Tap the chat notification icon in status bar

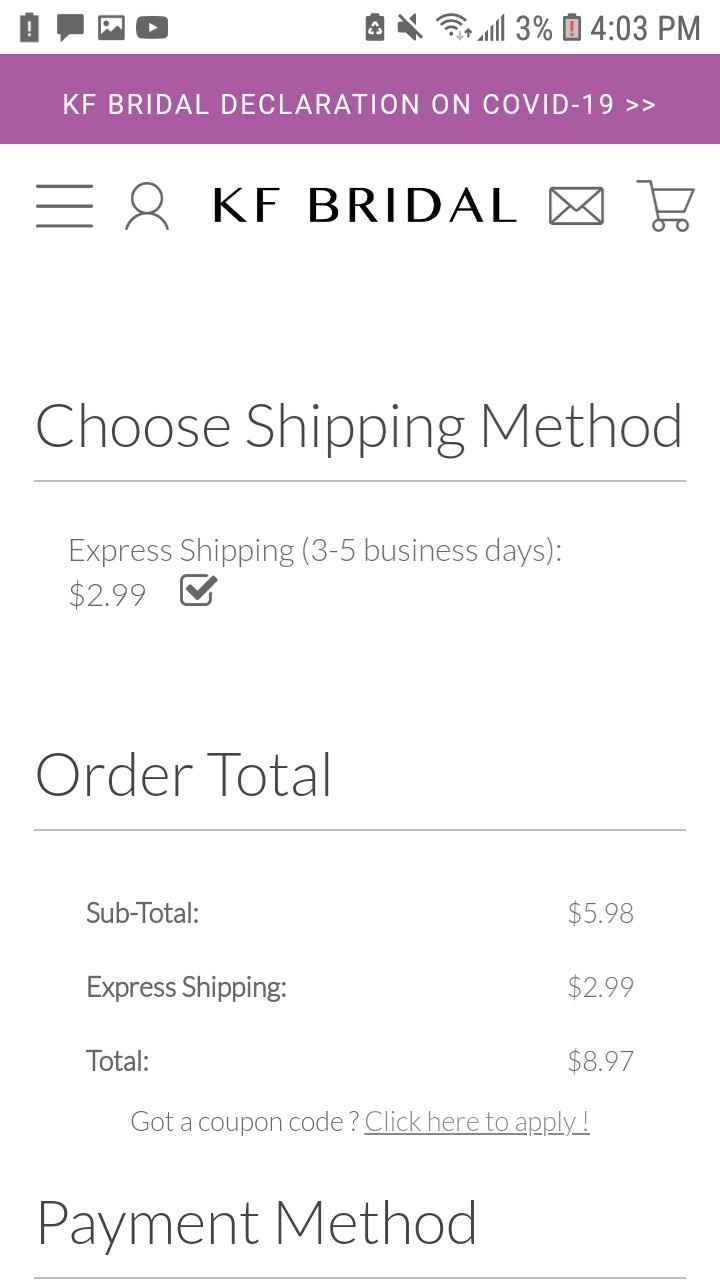(x=69, y=27)
